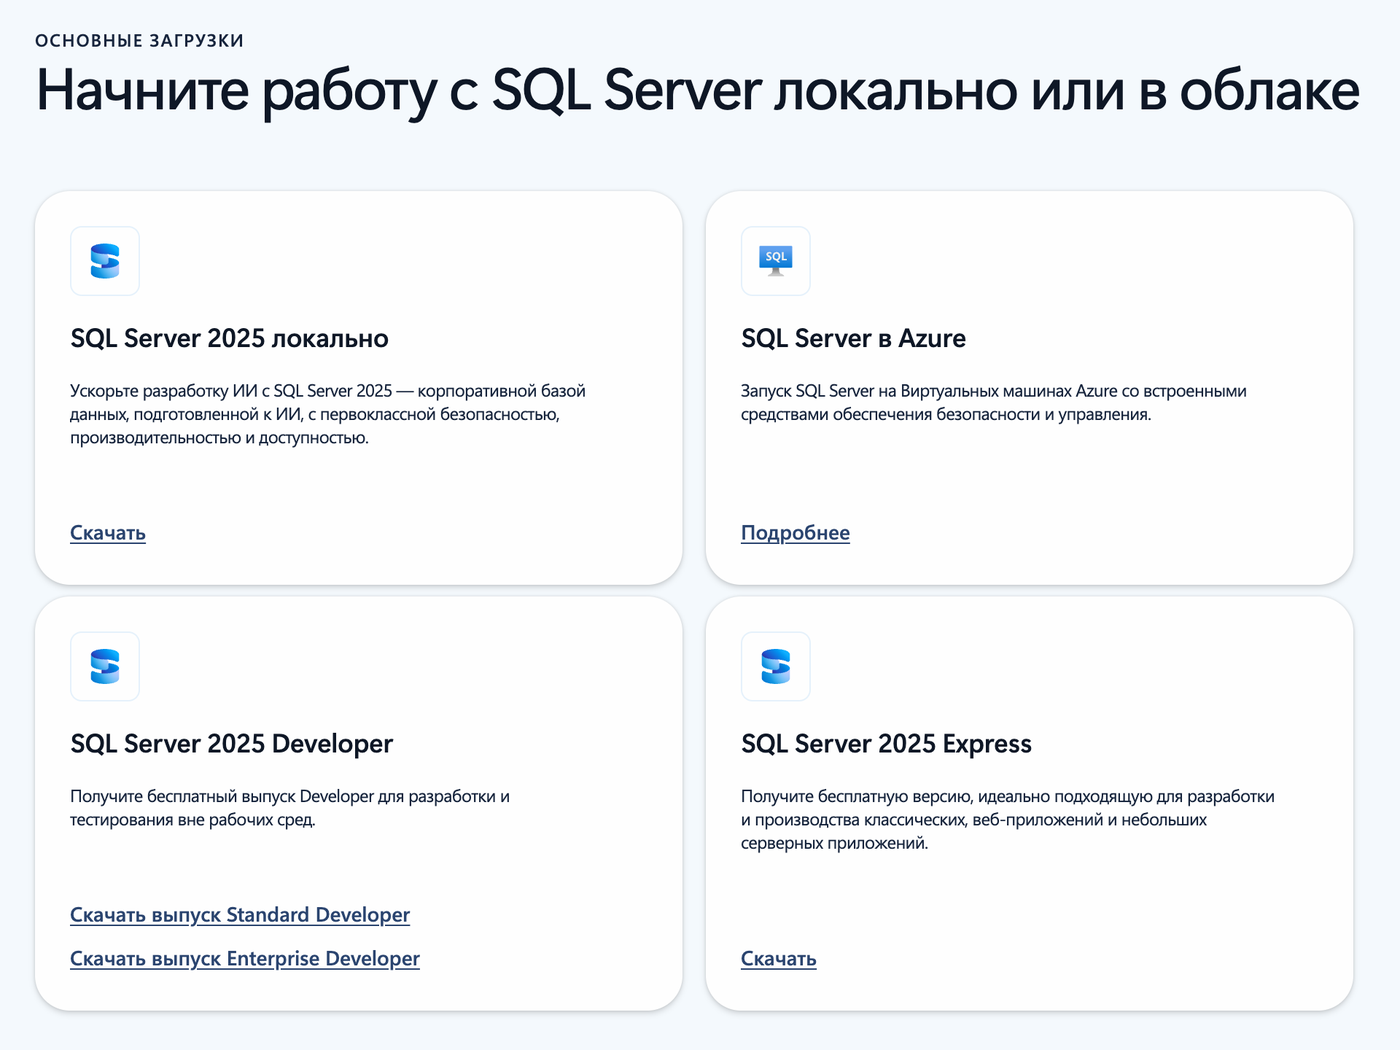The width and height of the screenshot is (1400, 1050).
Task: Follow Скачать выпуск Standard Developer link
Action: tap(240, 915)
